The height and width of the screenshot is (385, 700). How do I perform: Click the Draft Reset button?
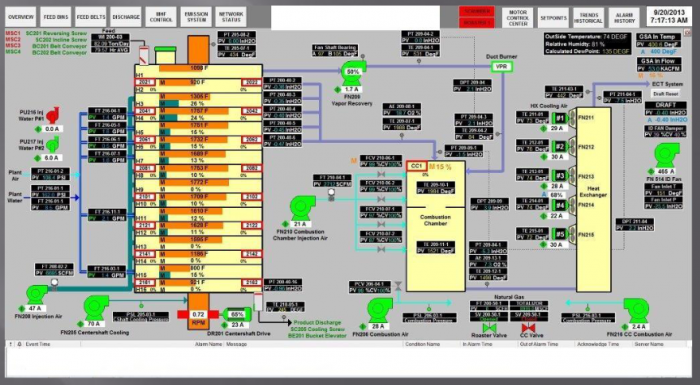click(x=666, y=94)
